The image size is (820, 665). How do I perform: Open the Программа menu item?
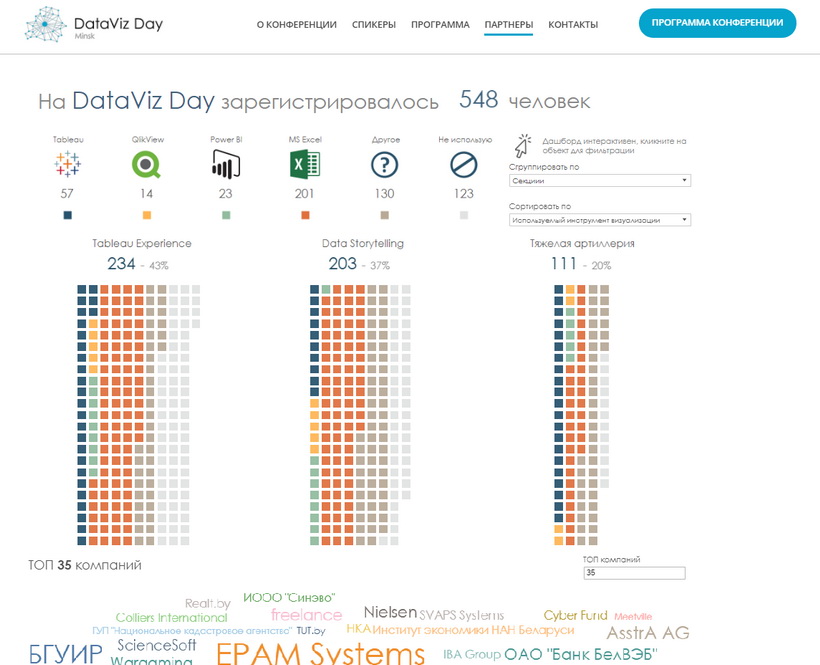click(440, 25)
